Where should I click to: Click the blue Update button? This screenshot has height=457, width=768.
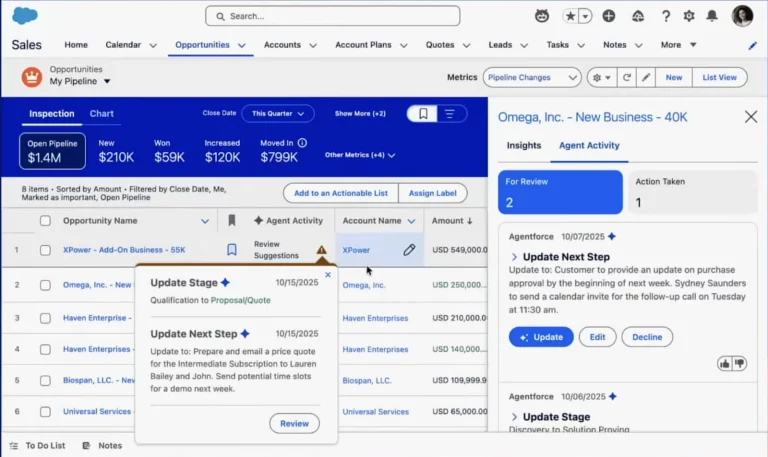point(541,337)
